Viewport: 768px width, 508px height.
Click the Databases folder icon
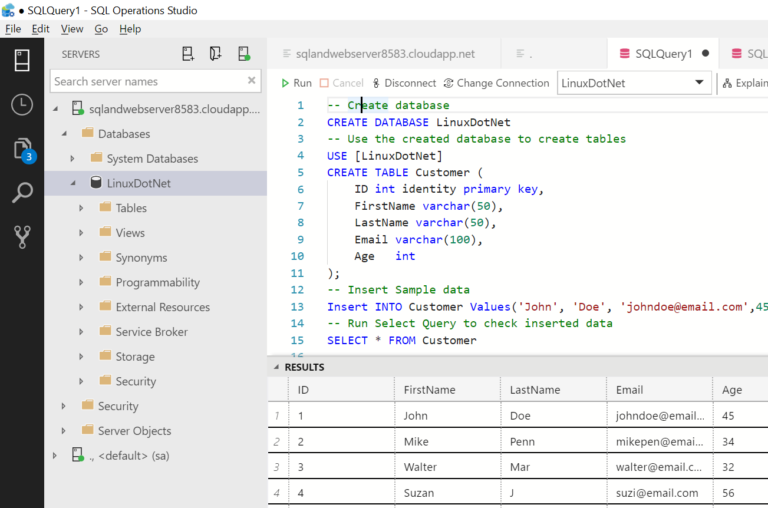[x=87, y=133]
